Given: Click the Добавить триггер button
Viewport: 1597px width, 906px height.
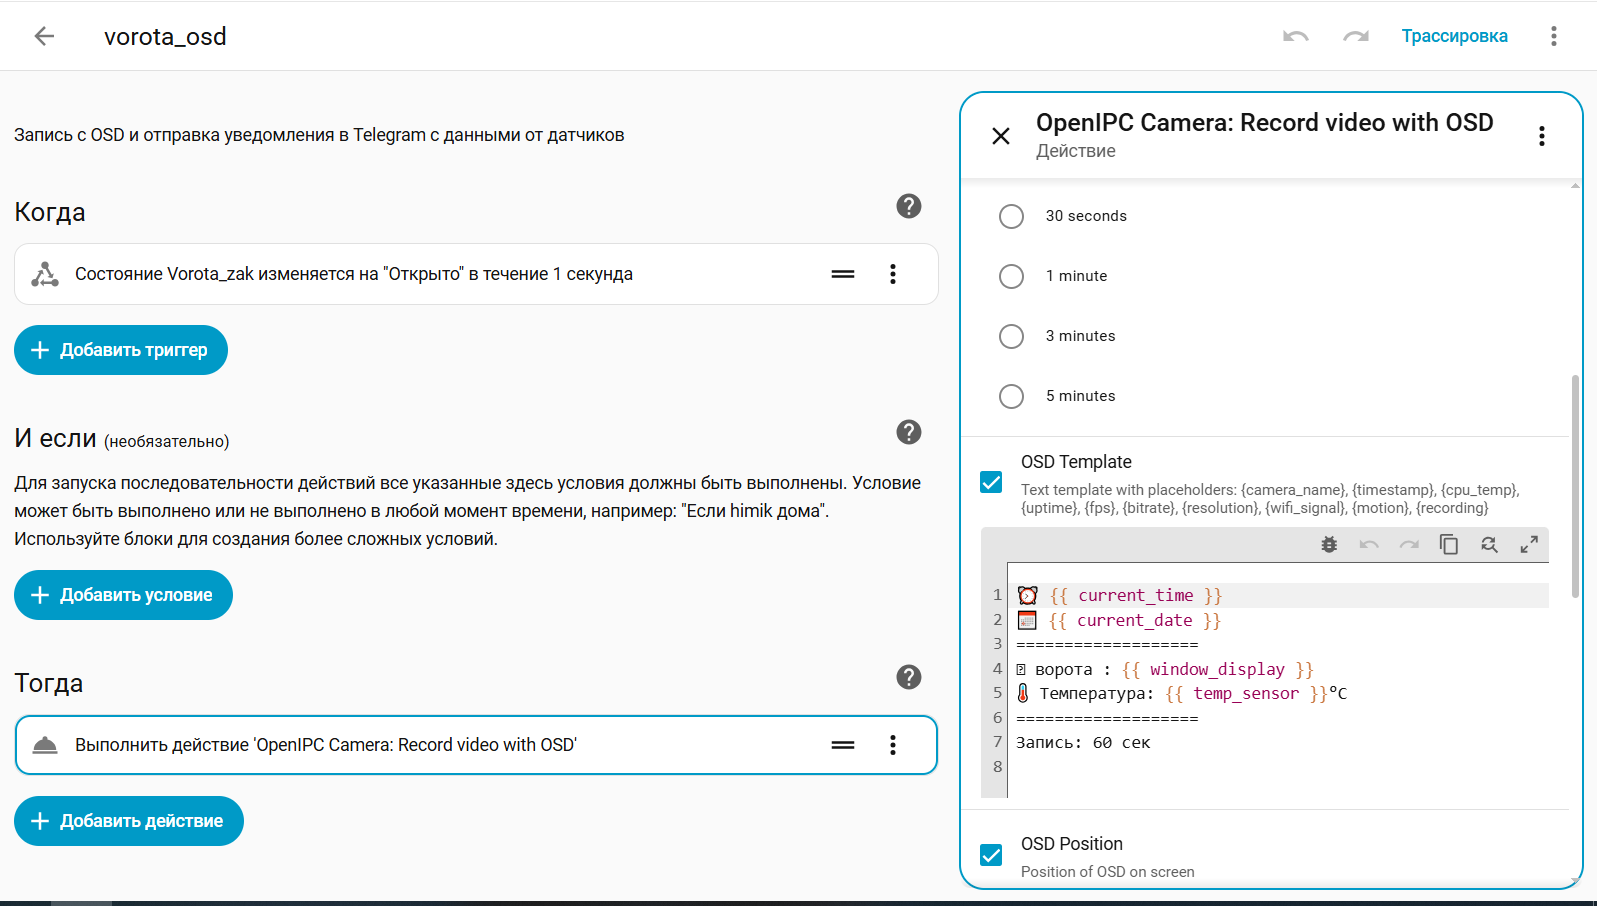Looking at the screenshot, I should coord(121,350).
